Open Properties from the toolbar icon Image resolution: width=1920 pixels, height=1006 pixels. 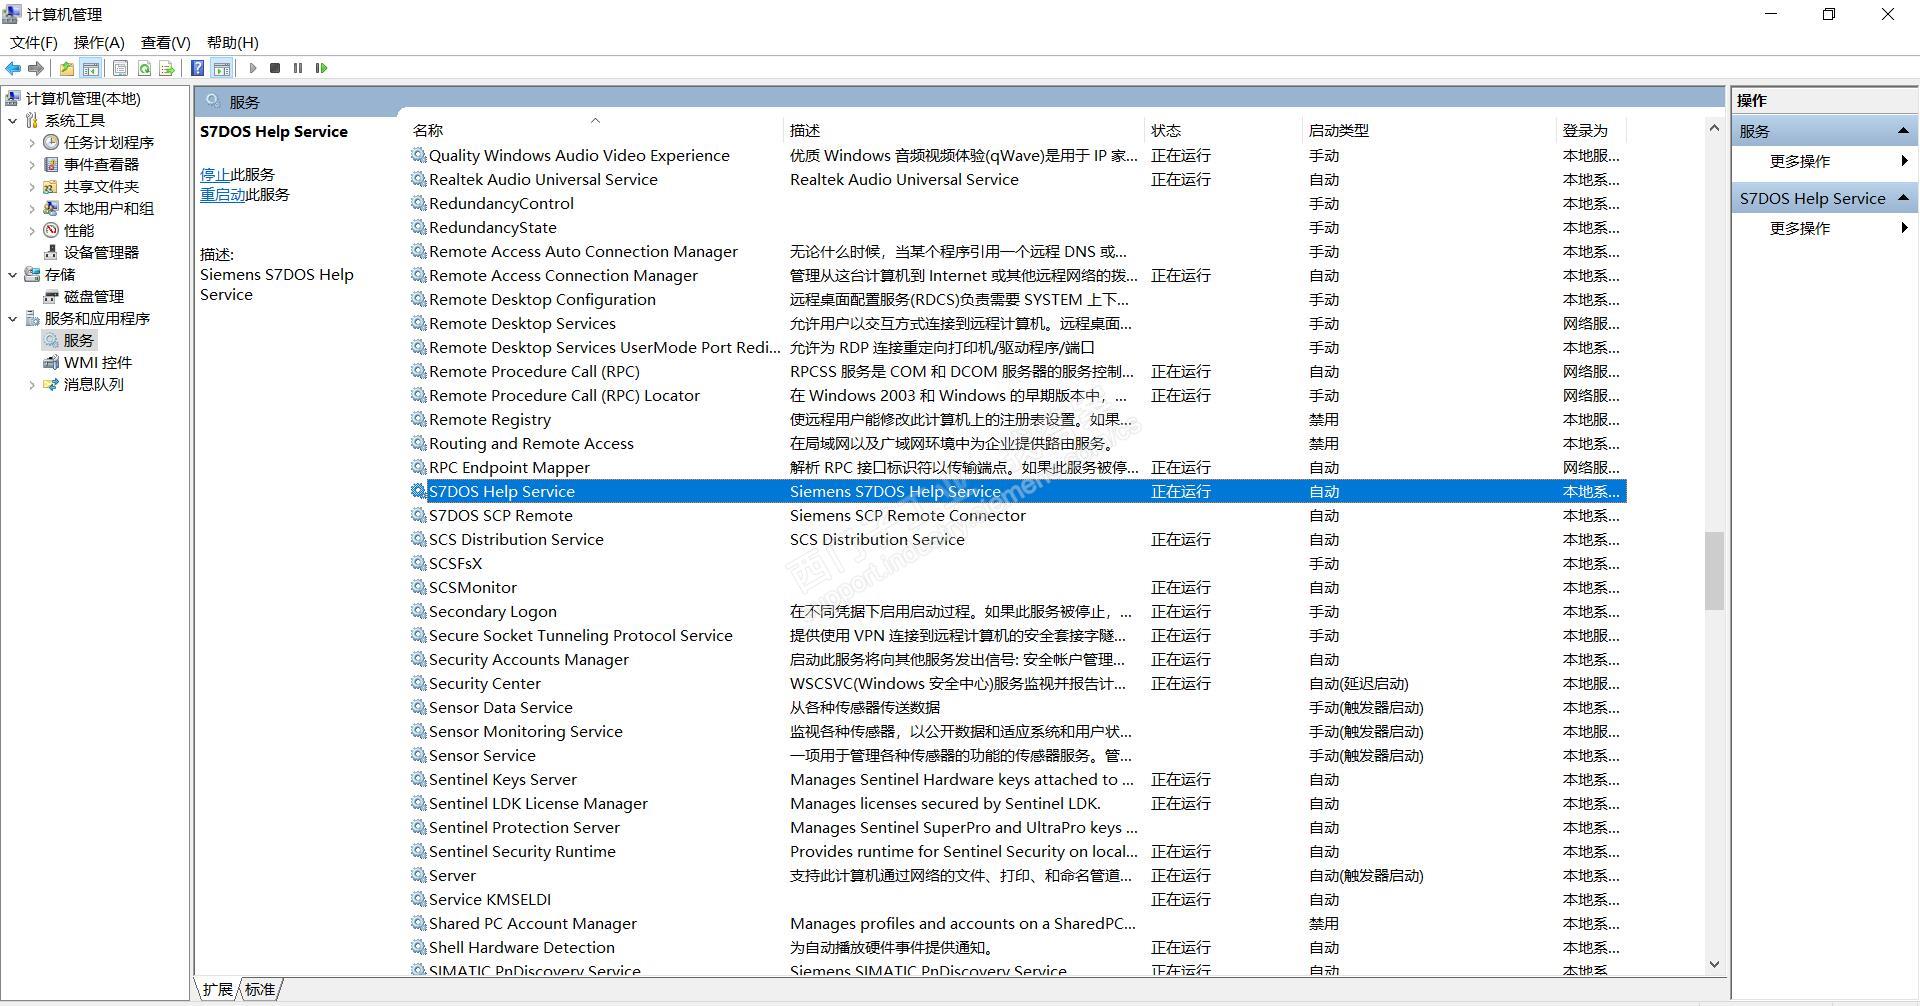pos(120,68)
